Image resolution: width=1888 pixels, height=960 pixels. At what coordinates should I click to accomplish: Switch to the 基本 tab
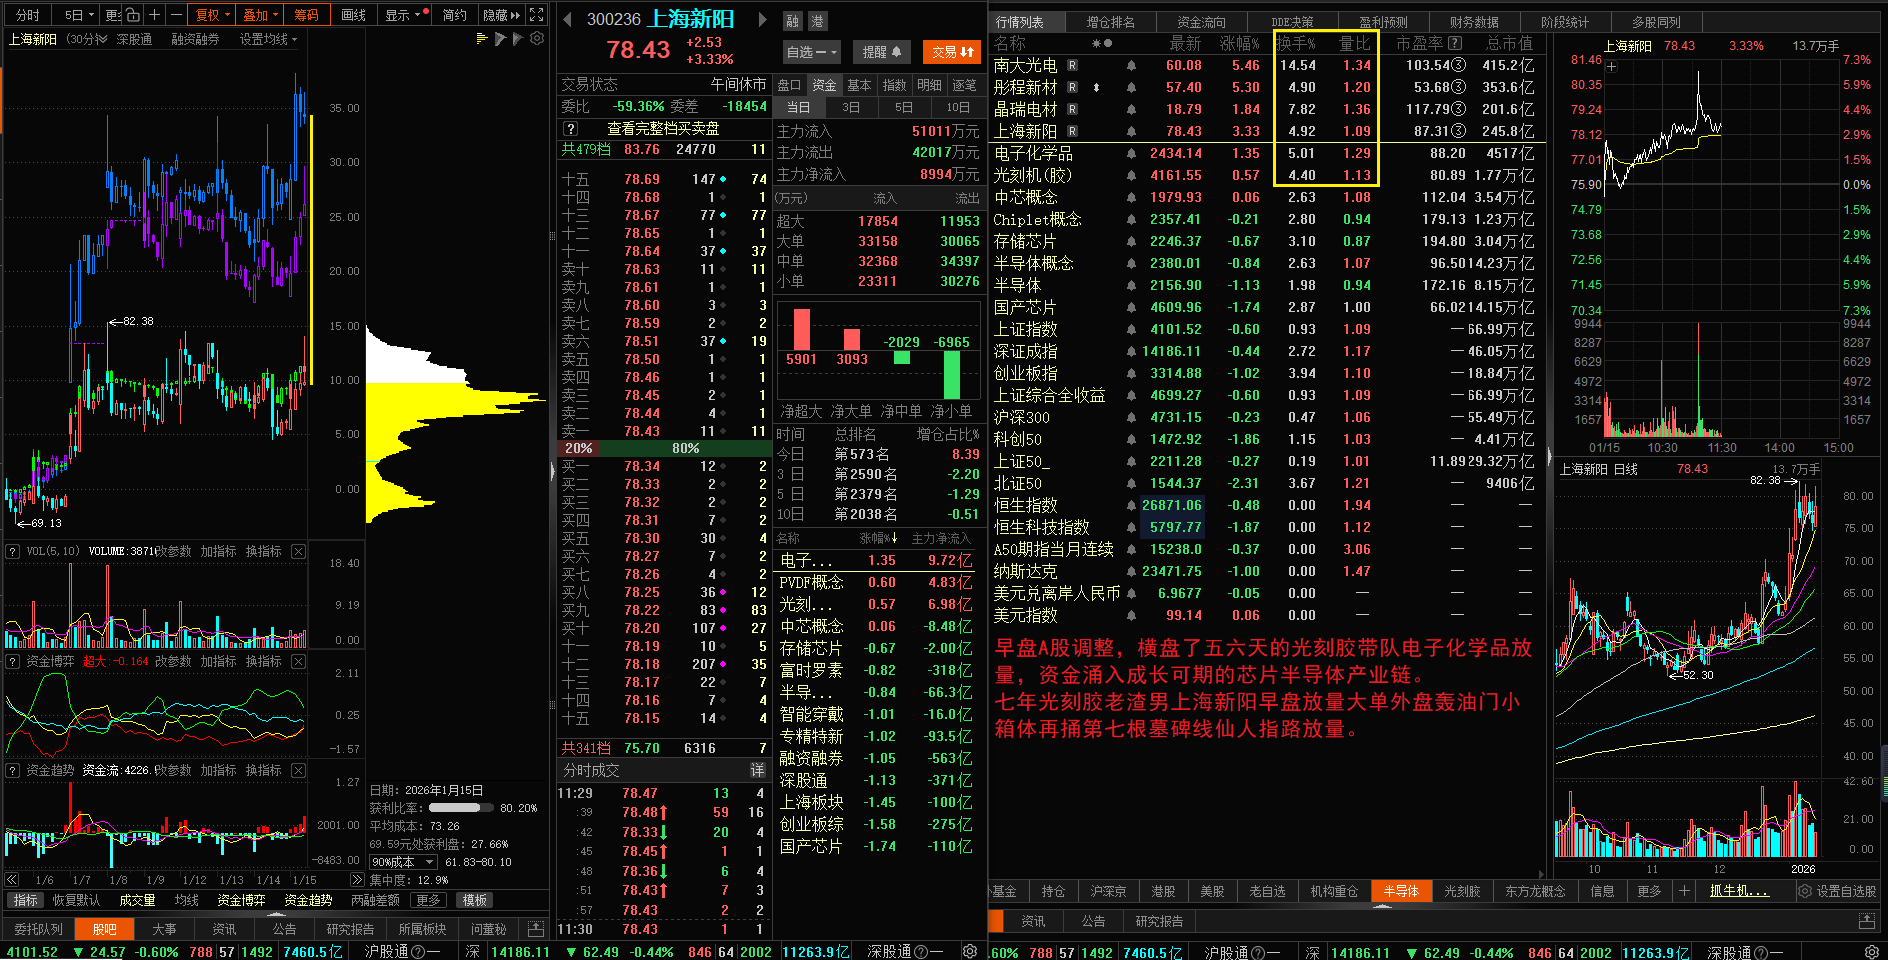pos(859,85)
